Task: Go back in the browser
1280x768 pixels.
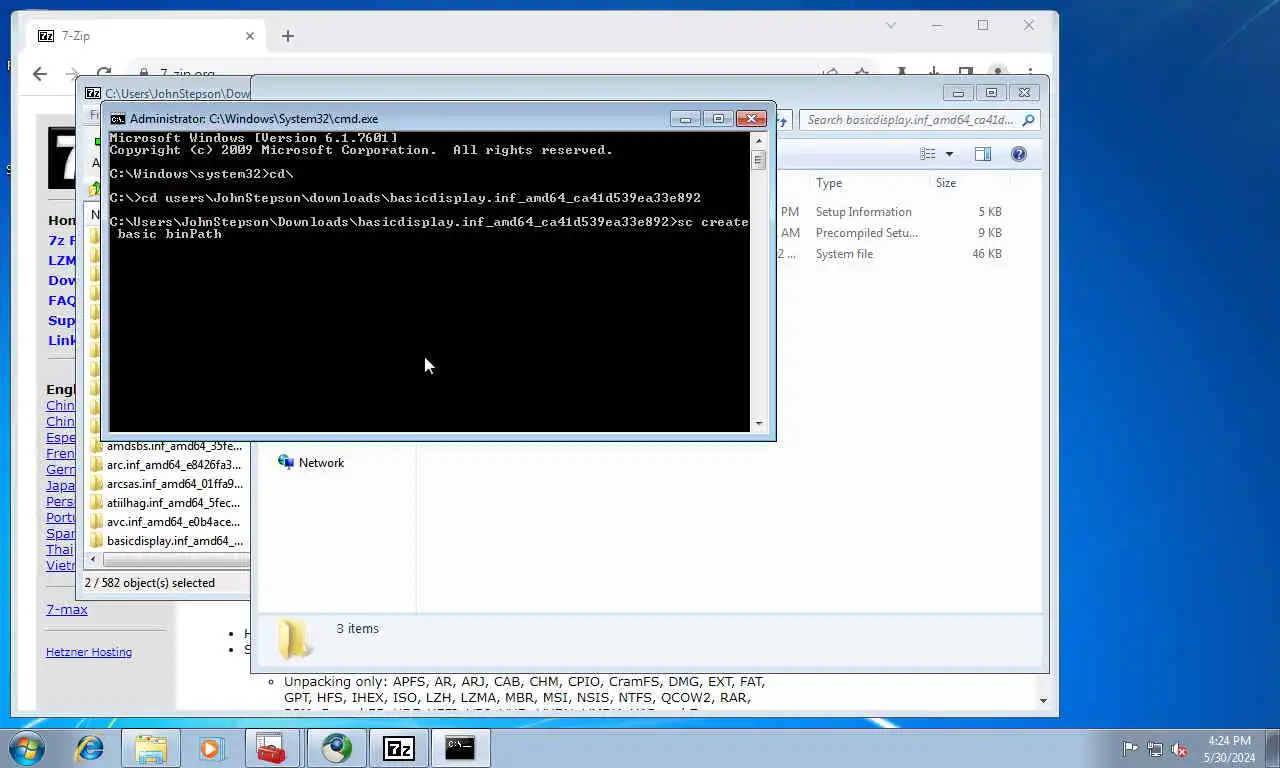Action: click(40, 74)
